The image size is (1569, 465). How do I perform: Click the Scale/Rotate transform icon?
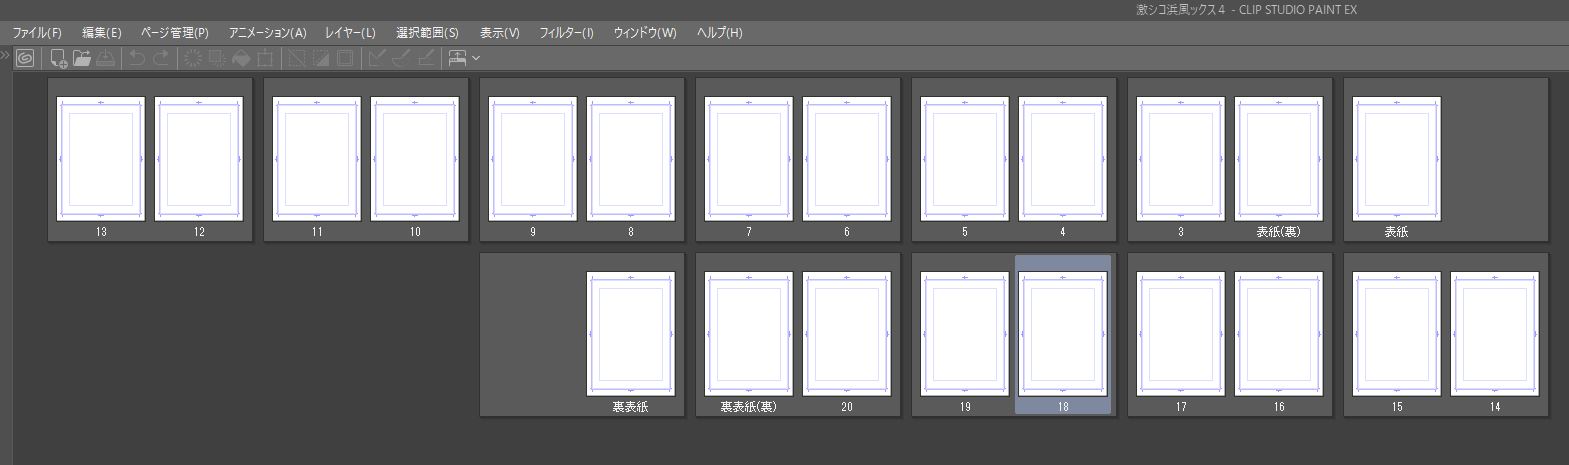click(264, 58)
